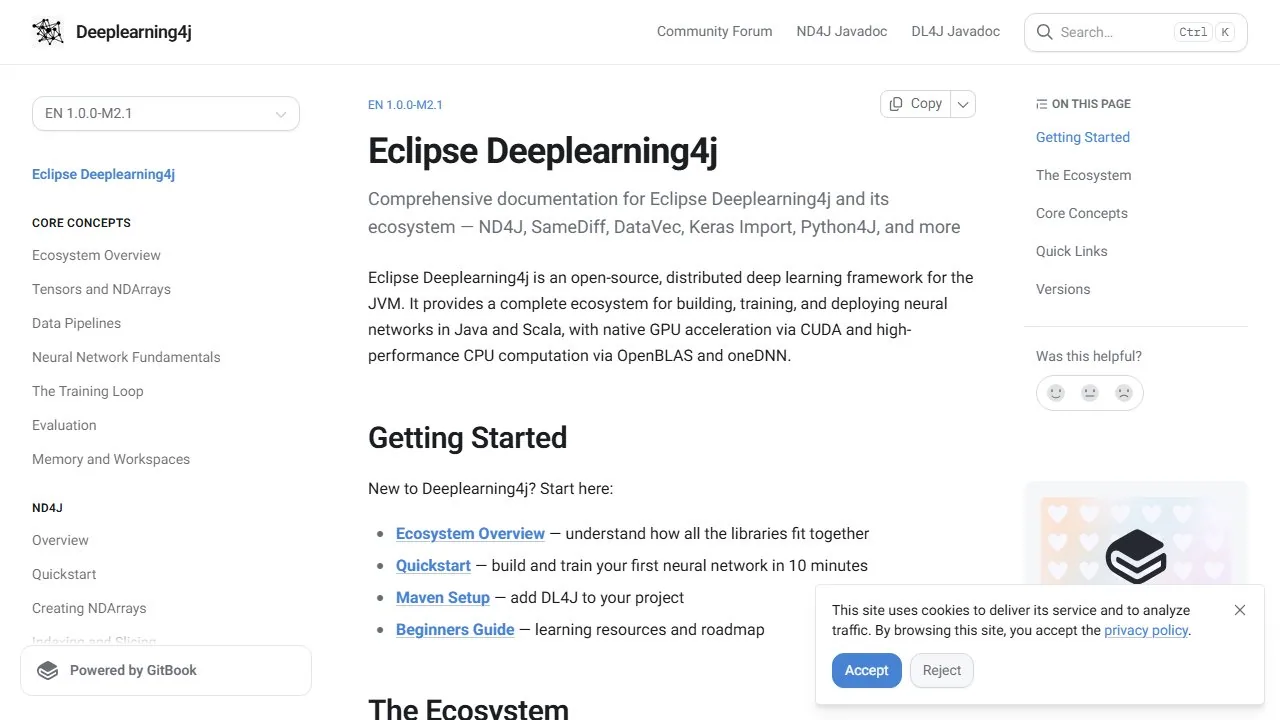The height and width of the screenshot is (720, 1280).
Task: Jump to Getting Started section
Action: tap(1083, 137)
